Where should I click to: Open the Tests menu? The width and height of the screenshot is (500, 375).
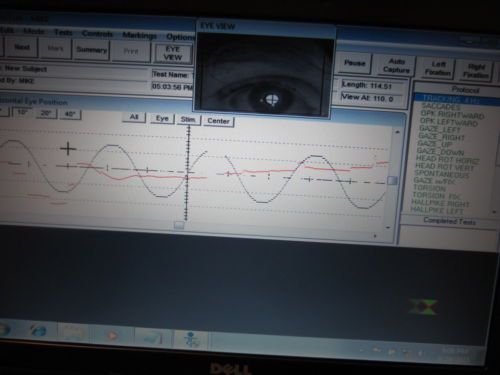(63, 32)
